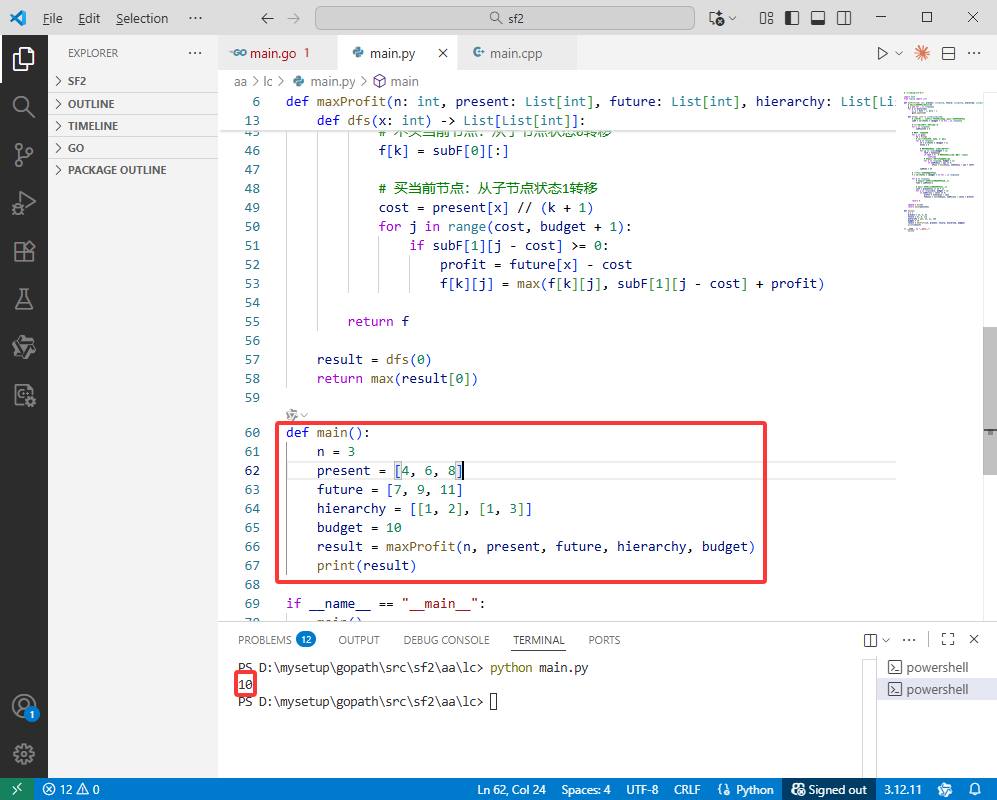Select Python interpreter 3.12.11
997x800 pixels.
coord(902,789)
